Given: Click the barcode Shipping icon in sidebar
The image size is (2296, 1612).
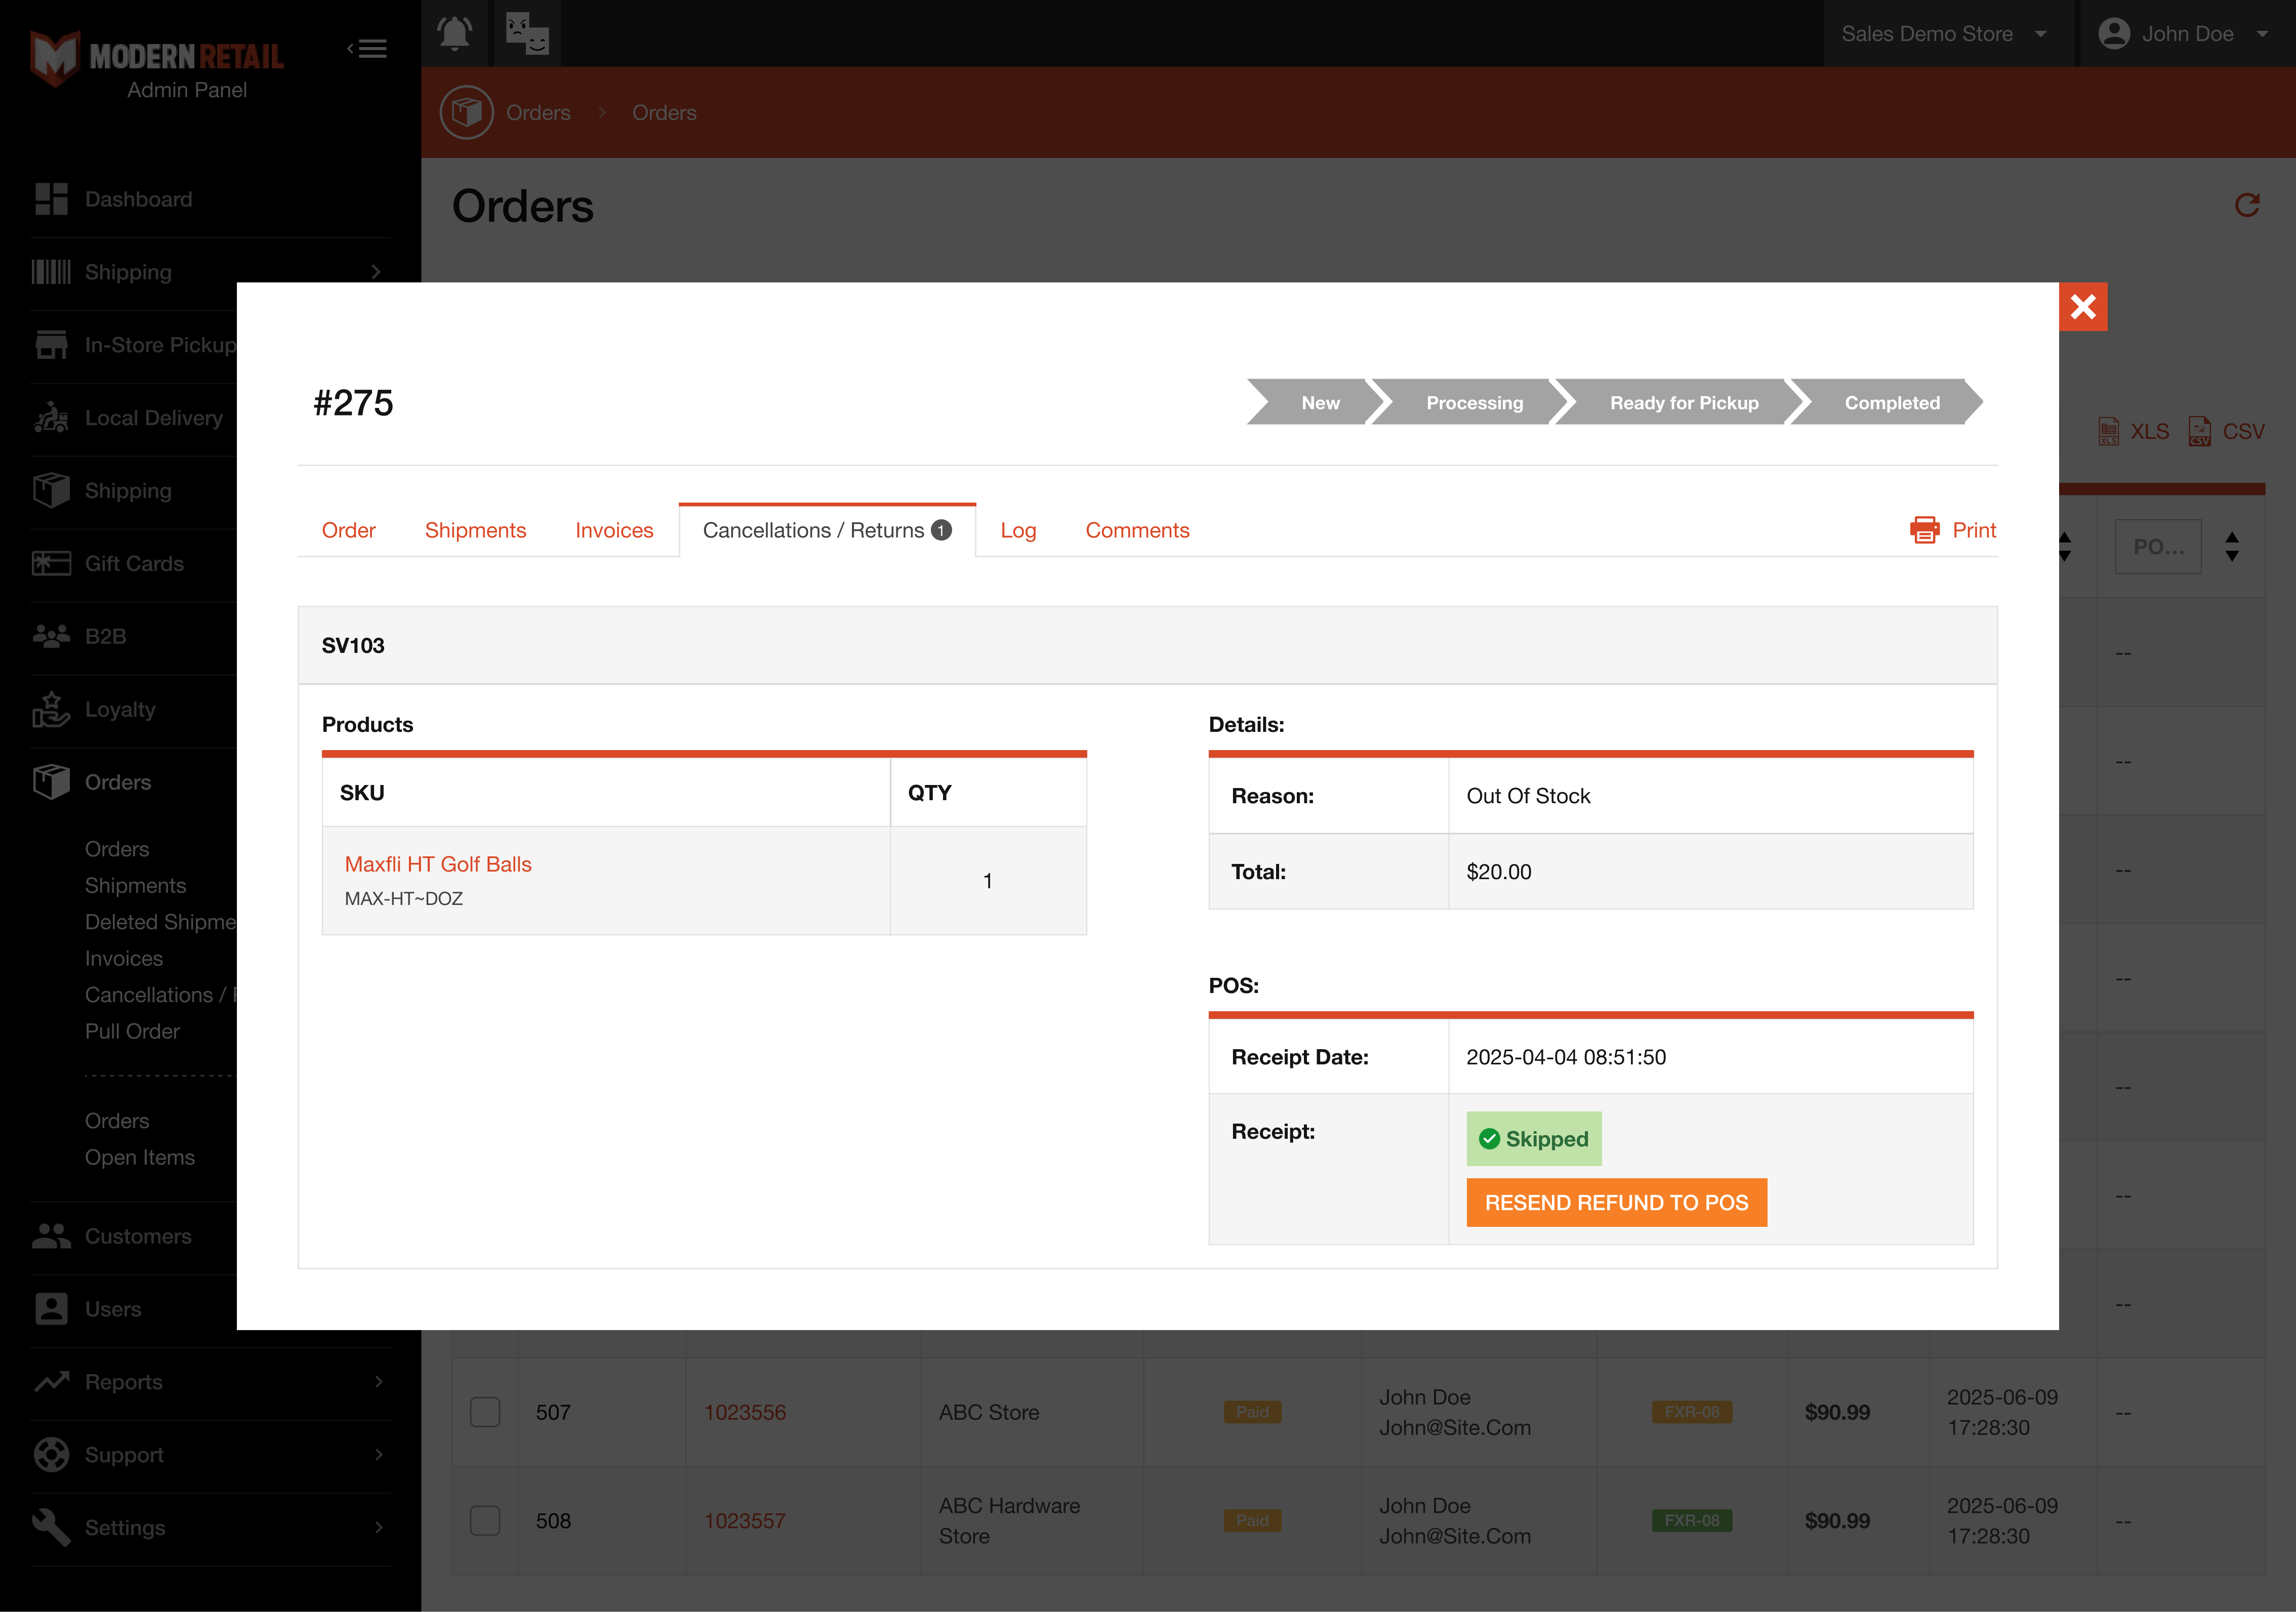Looking at the screenshot, I should tap(51, 272).
